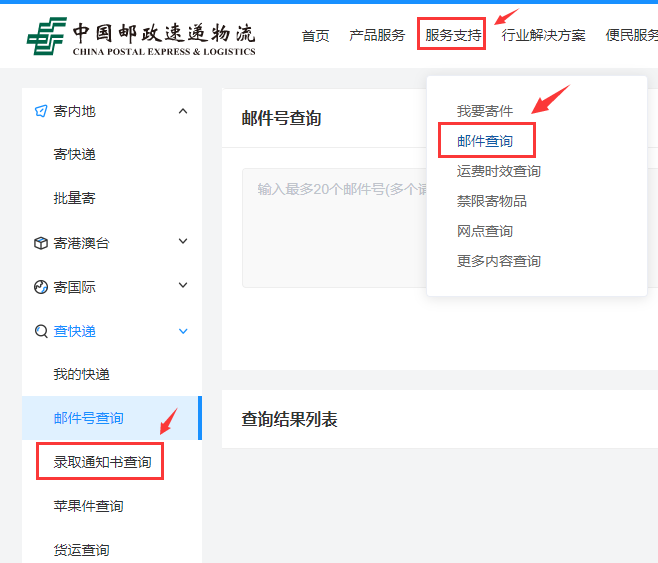
Task: Expand the 寄港澳台 section chevron
Action: point(182,242)
